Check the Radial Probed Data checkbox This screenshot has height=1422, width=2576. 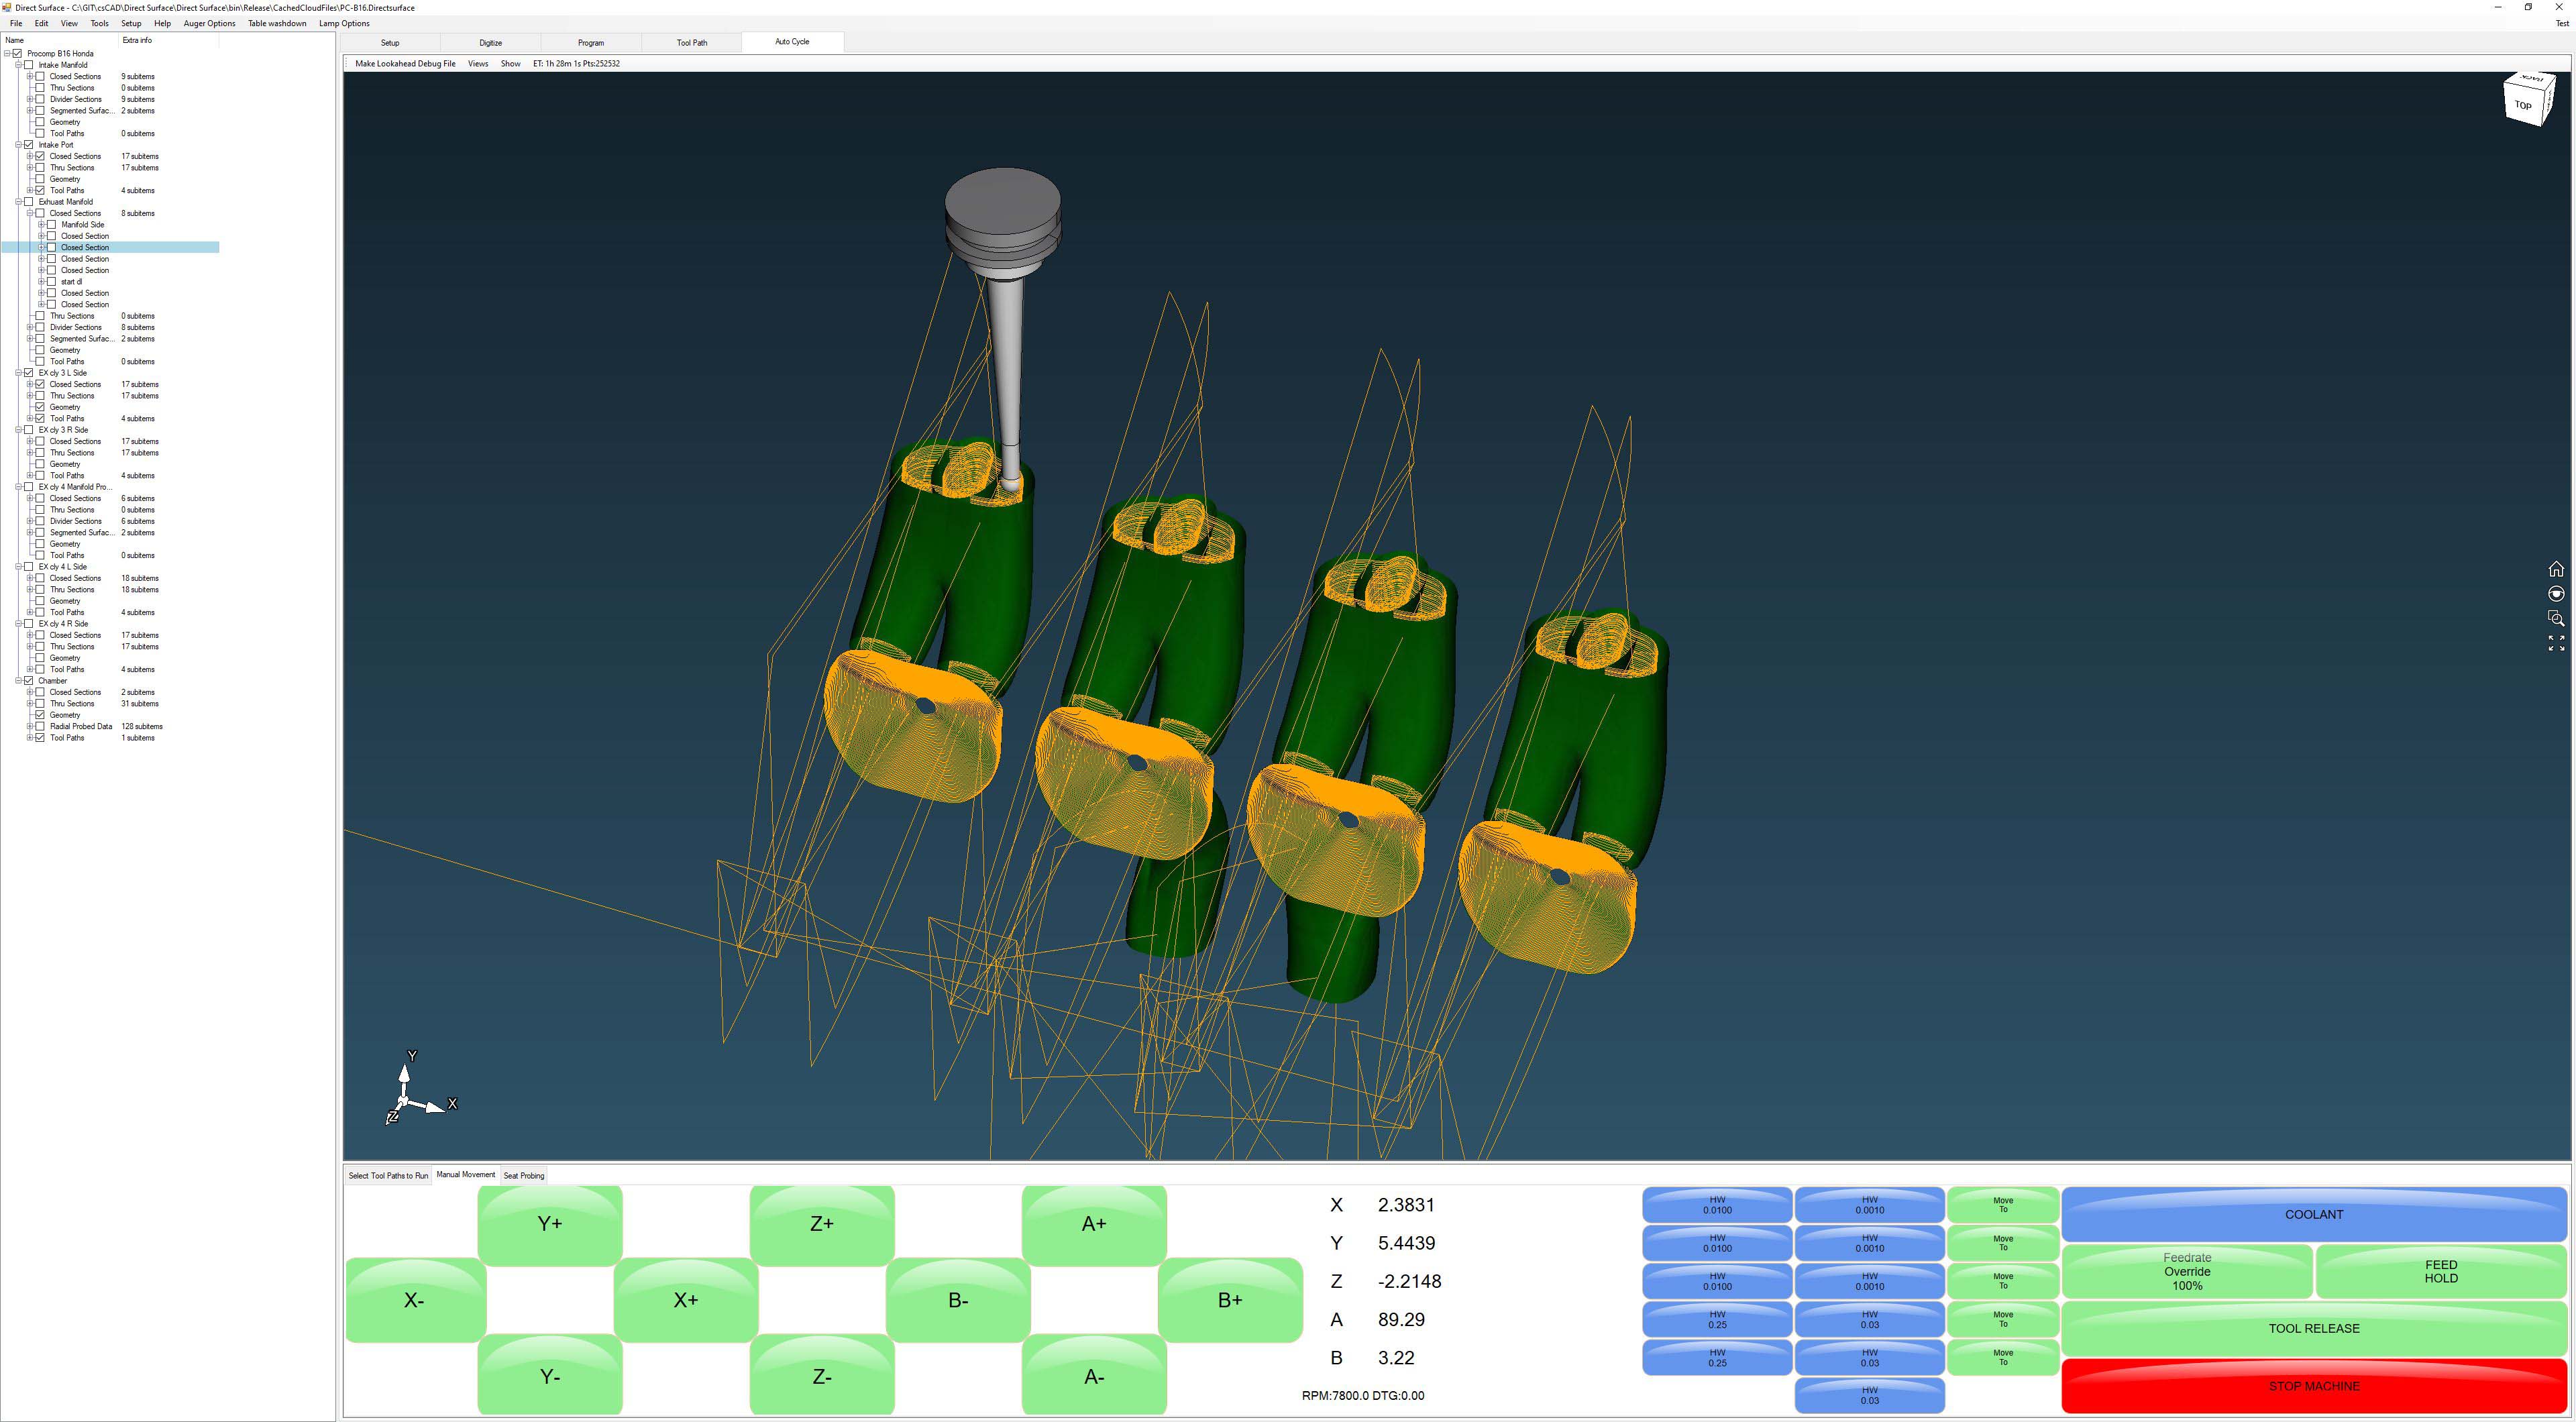40,727
